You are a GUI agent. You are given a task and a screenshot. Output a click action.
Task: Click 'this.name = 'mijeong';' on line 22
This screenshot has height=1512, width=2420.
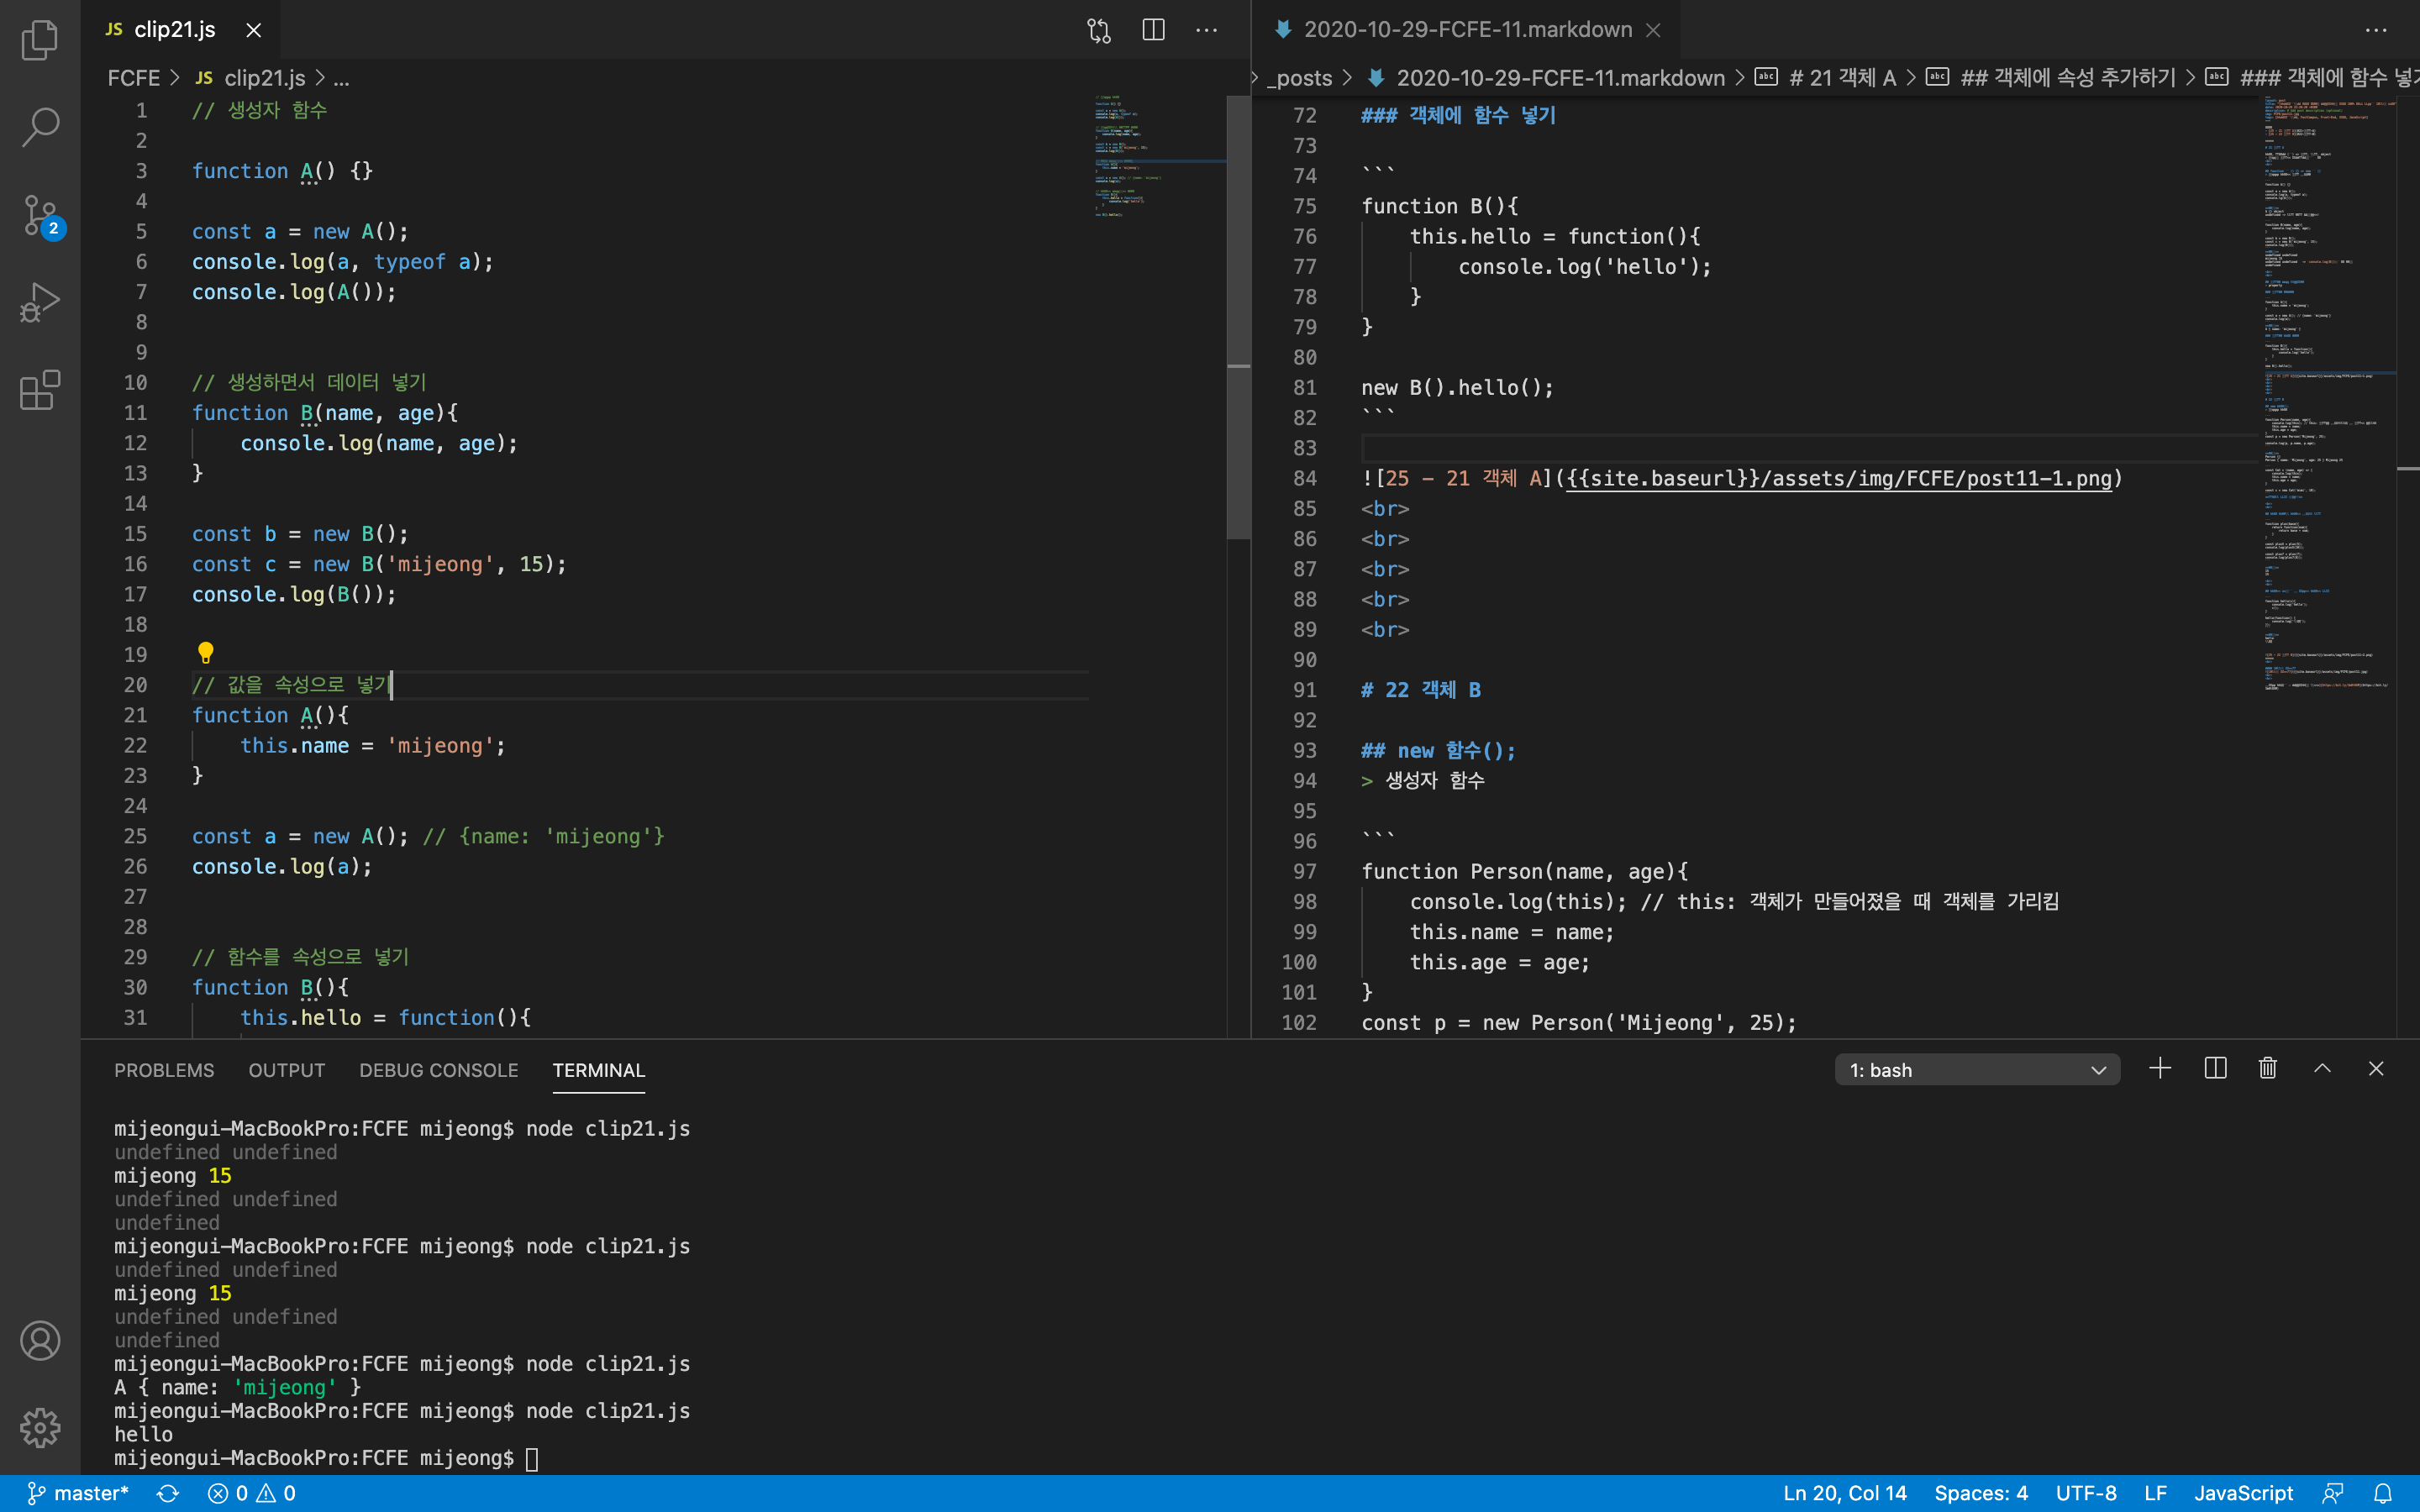tap(373, 745)
